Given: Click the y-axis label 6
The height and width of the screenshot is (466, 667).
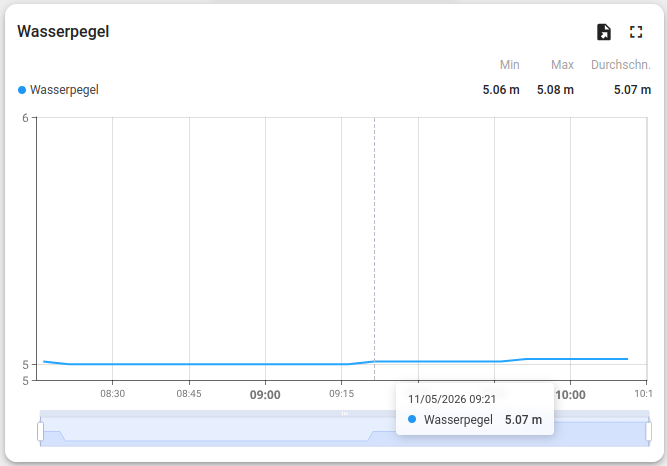Looking at the screenshot, I should [x=26, y=118].
